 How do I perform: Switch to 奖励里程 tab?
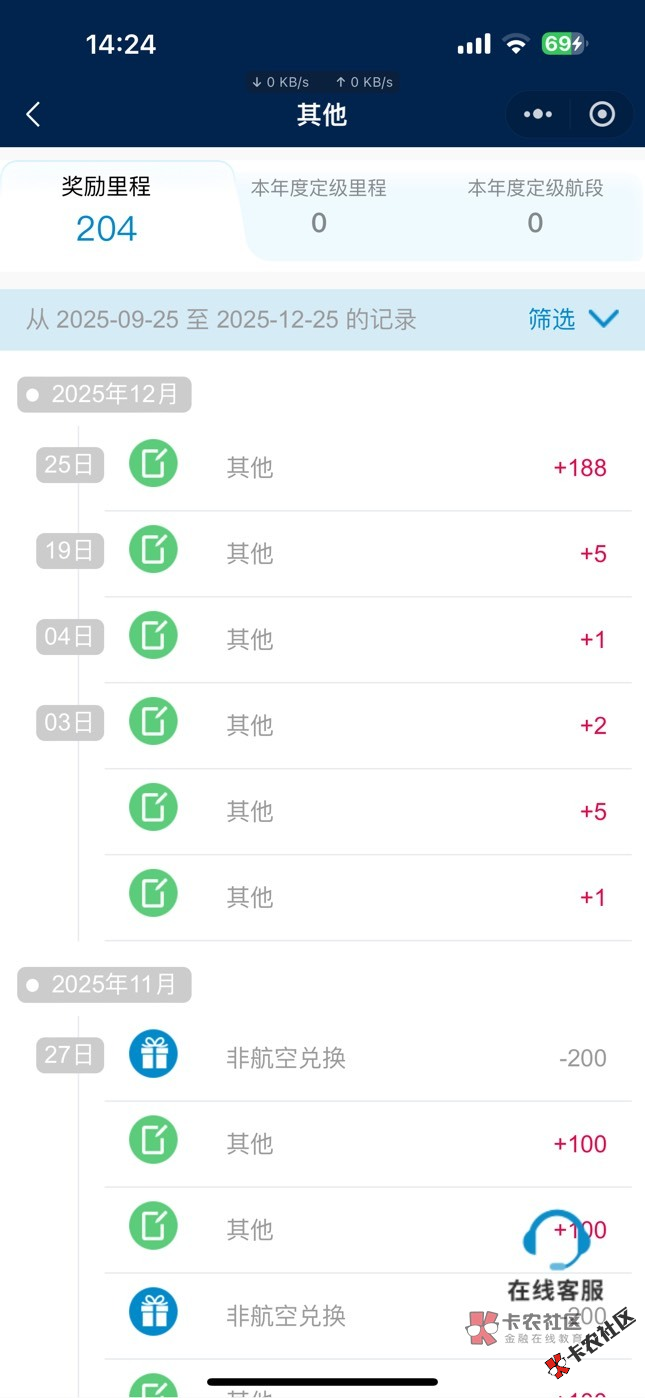click(x=107, y=210)
